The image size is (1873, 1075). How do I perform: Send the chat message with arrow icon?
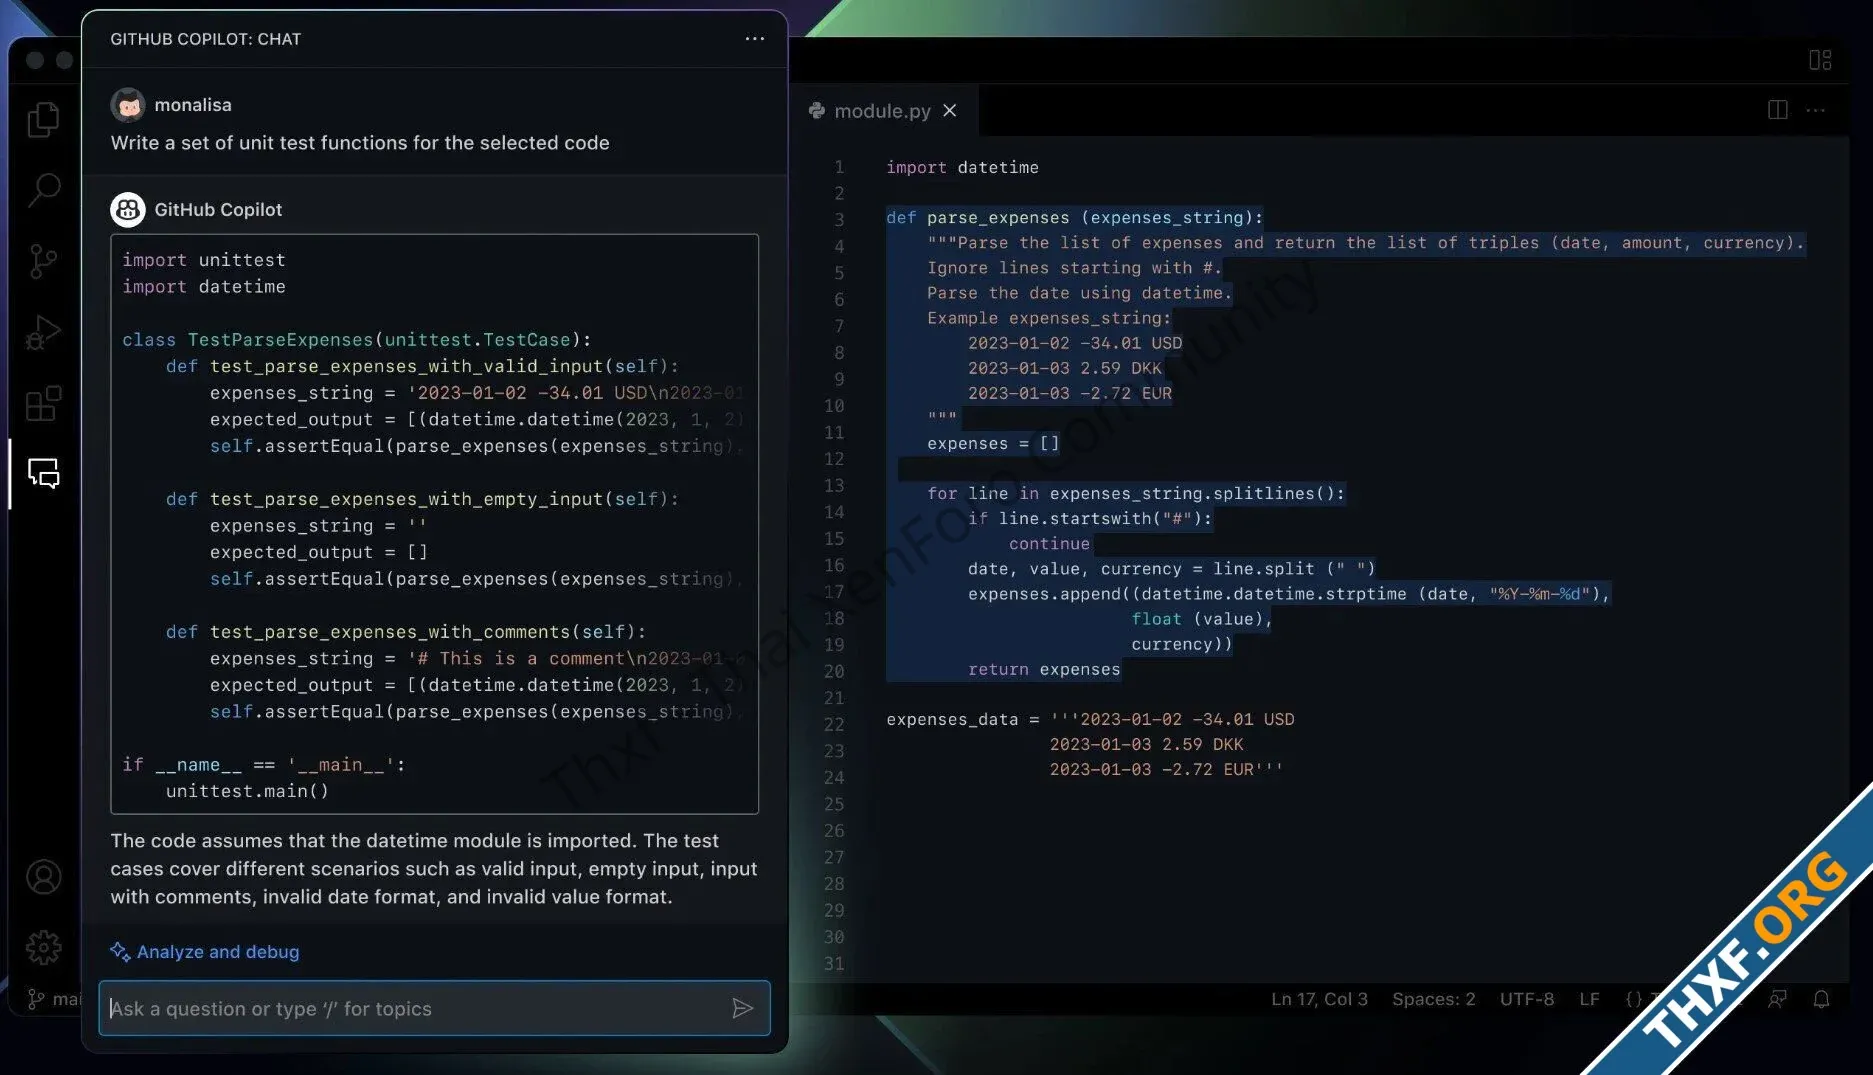tap(742, 1008)
